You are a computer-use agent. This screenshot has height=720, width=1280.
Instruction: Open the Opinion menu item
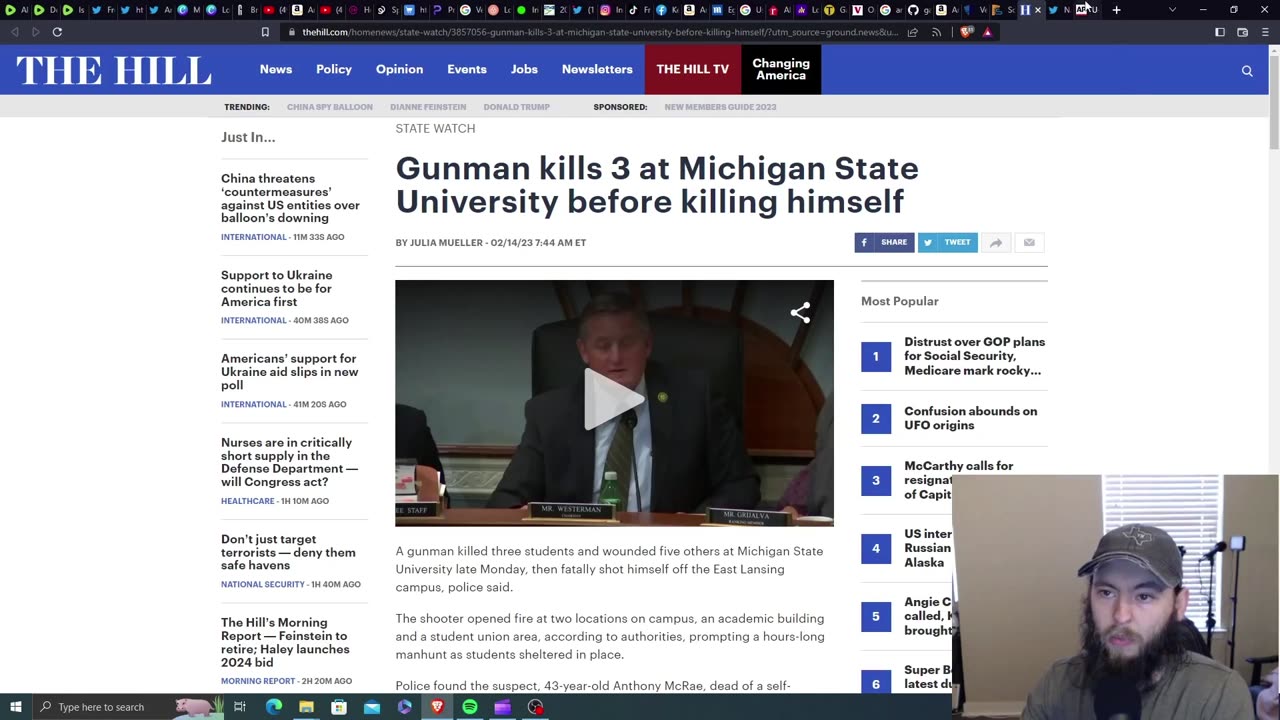399,69
